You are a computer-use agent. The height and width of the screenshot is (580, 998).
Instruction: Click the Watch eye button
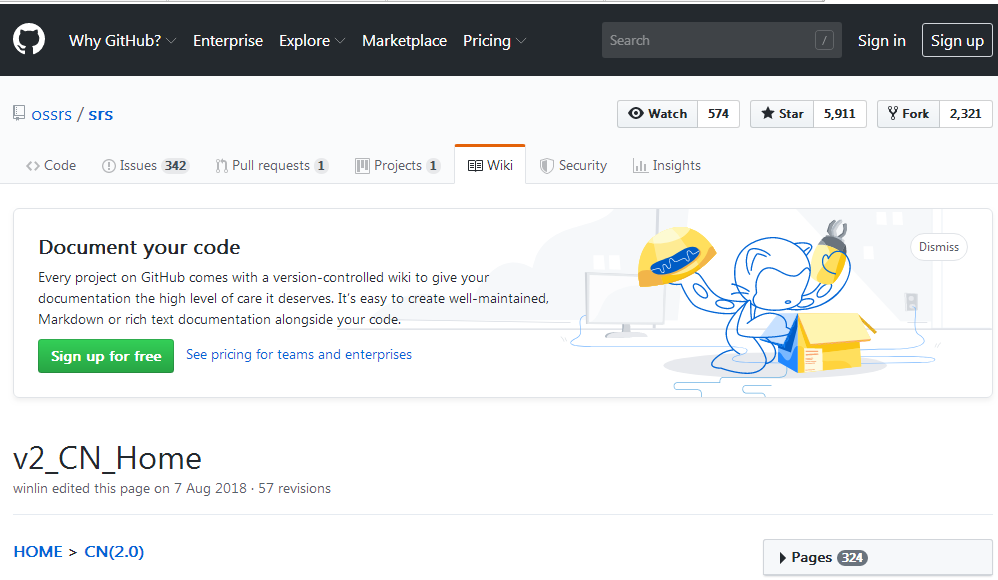(657, 114)
